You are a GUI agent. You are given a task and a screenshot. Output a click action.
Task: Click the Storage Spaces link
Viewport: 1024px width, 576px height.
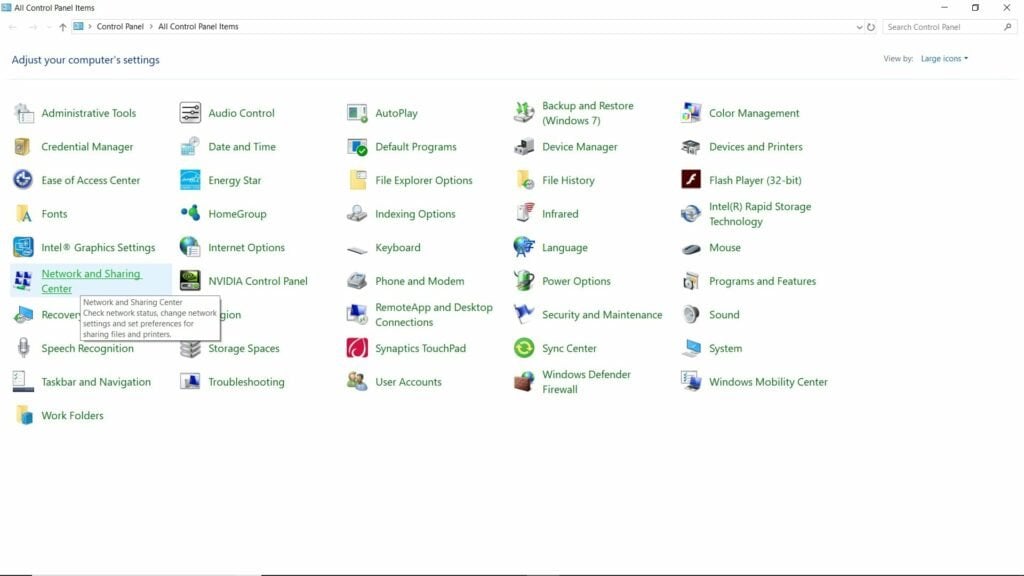[244, 348]
